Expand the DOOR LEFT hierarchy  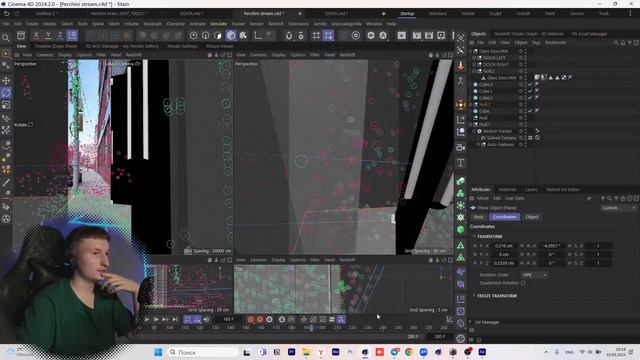click(x=474, y=58)
